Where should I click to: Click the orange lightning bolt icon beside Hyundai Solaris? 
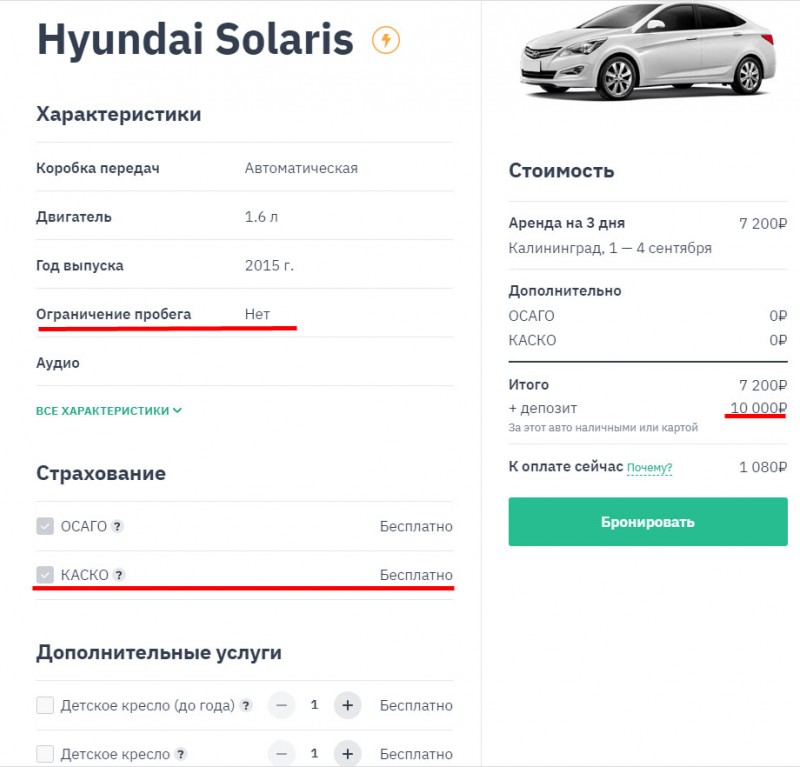coord(386,40)
